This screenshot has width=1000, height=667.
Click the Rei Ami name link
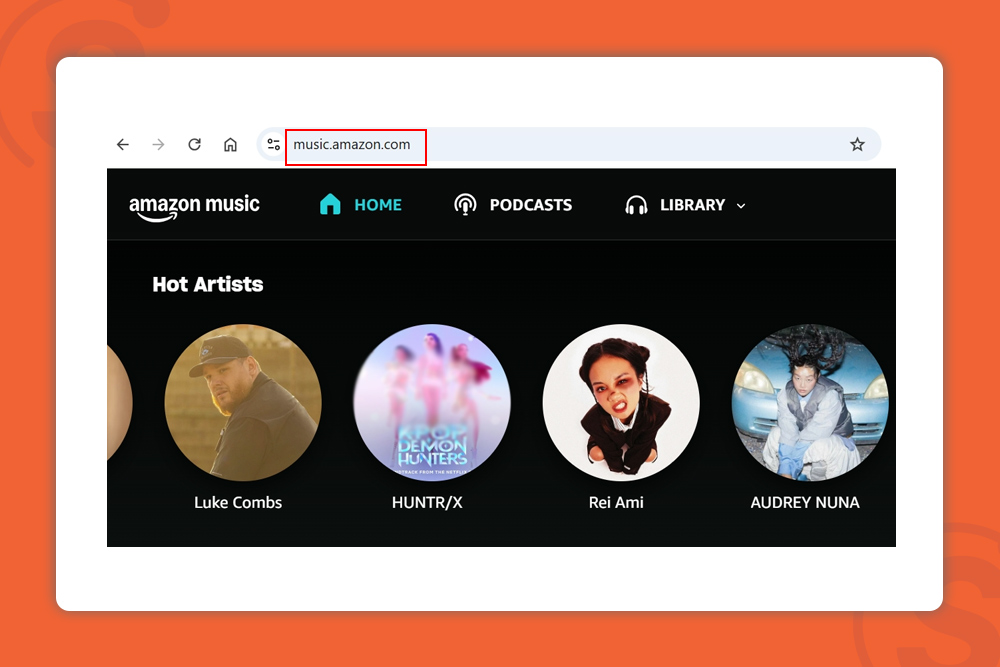coord(616,502)
